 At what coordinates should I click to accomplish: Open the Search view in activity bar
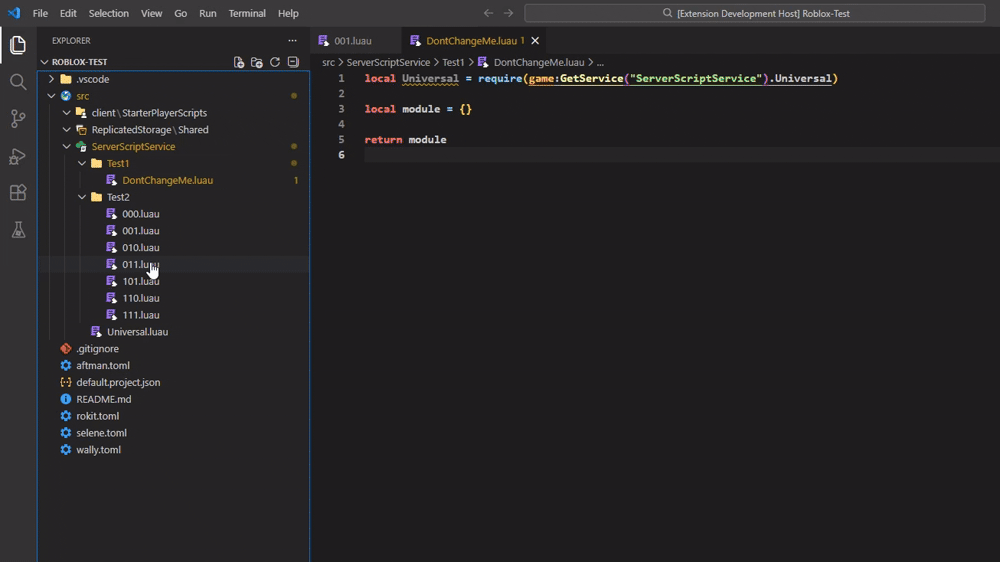pyautogui.click(x=18, y=82)
